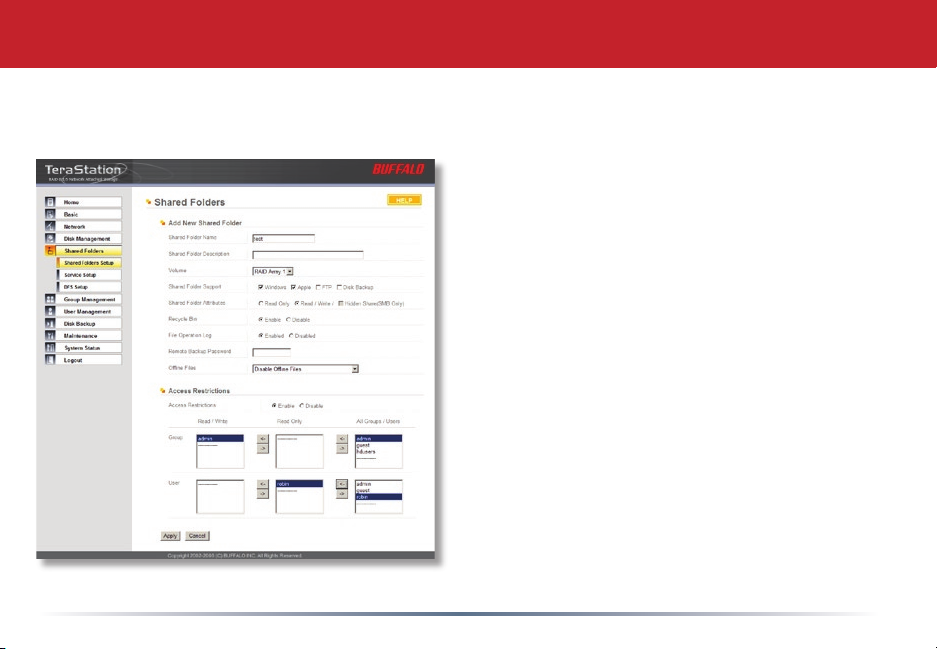The width and height of the screenshot is (937, 649).
Task: Enable the Disk Backup support checkbox
Action: pyautogui.click(x=339, y=287)
